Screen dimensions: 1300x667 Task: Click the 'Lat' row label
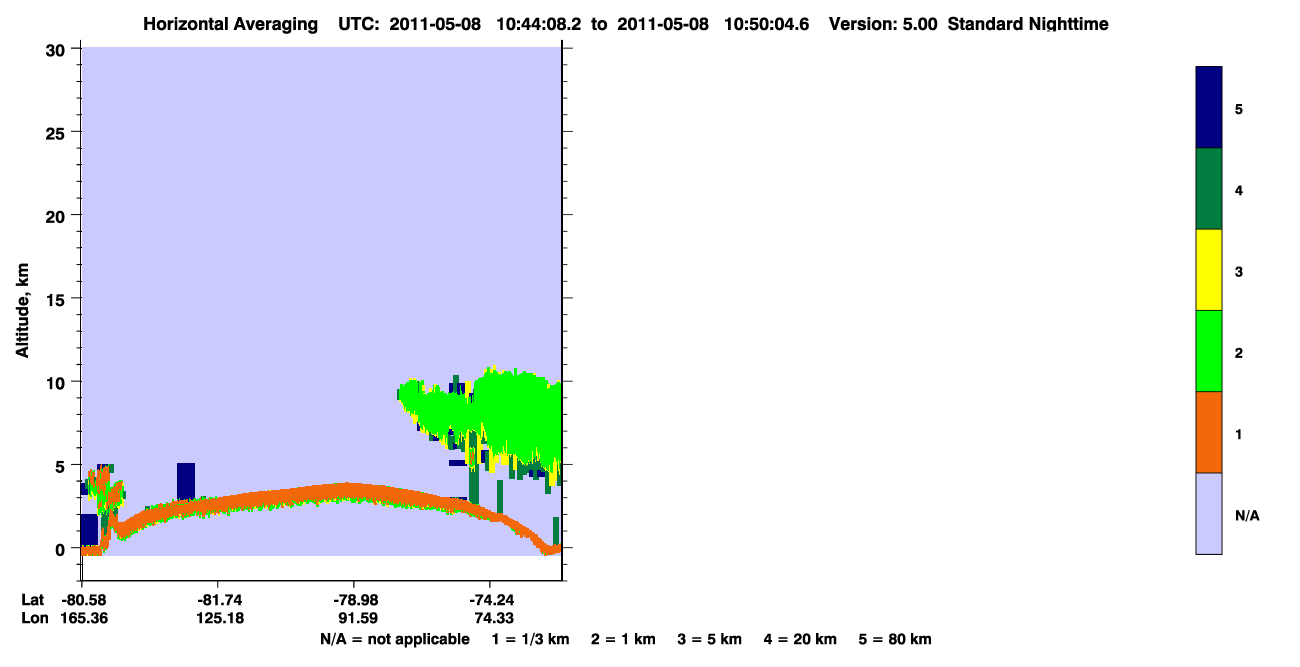click(32, 600)
